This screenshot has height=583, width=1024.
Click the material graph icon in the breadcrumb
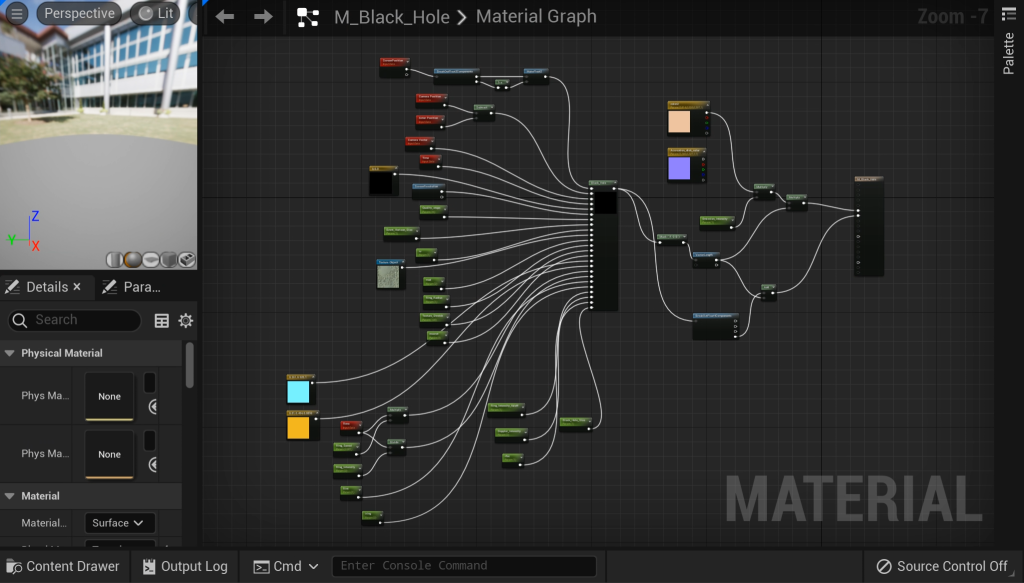click(x=307, y=17)
